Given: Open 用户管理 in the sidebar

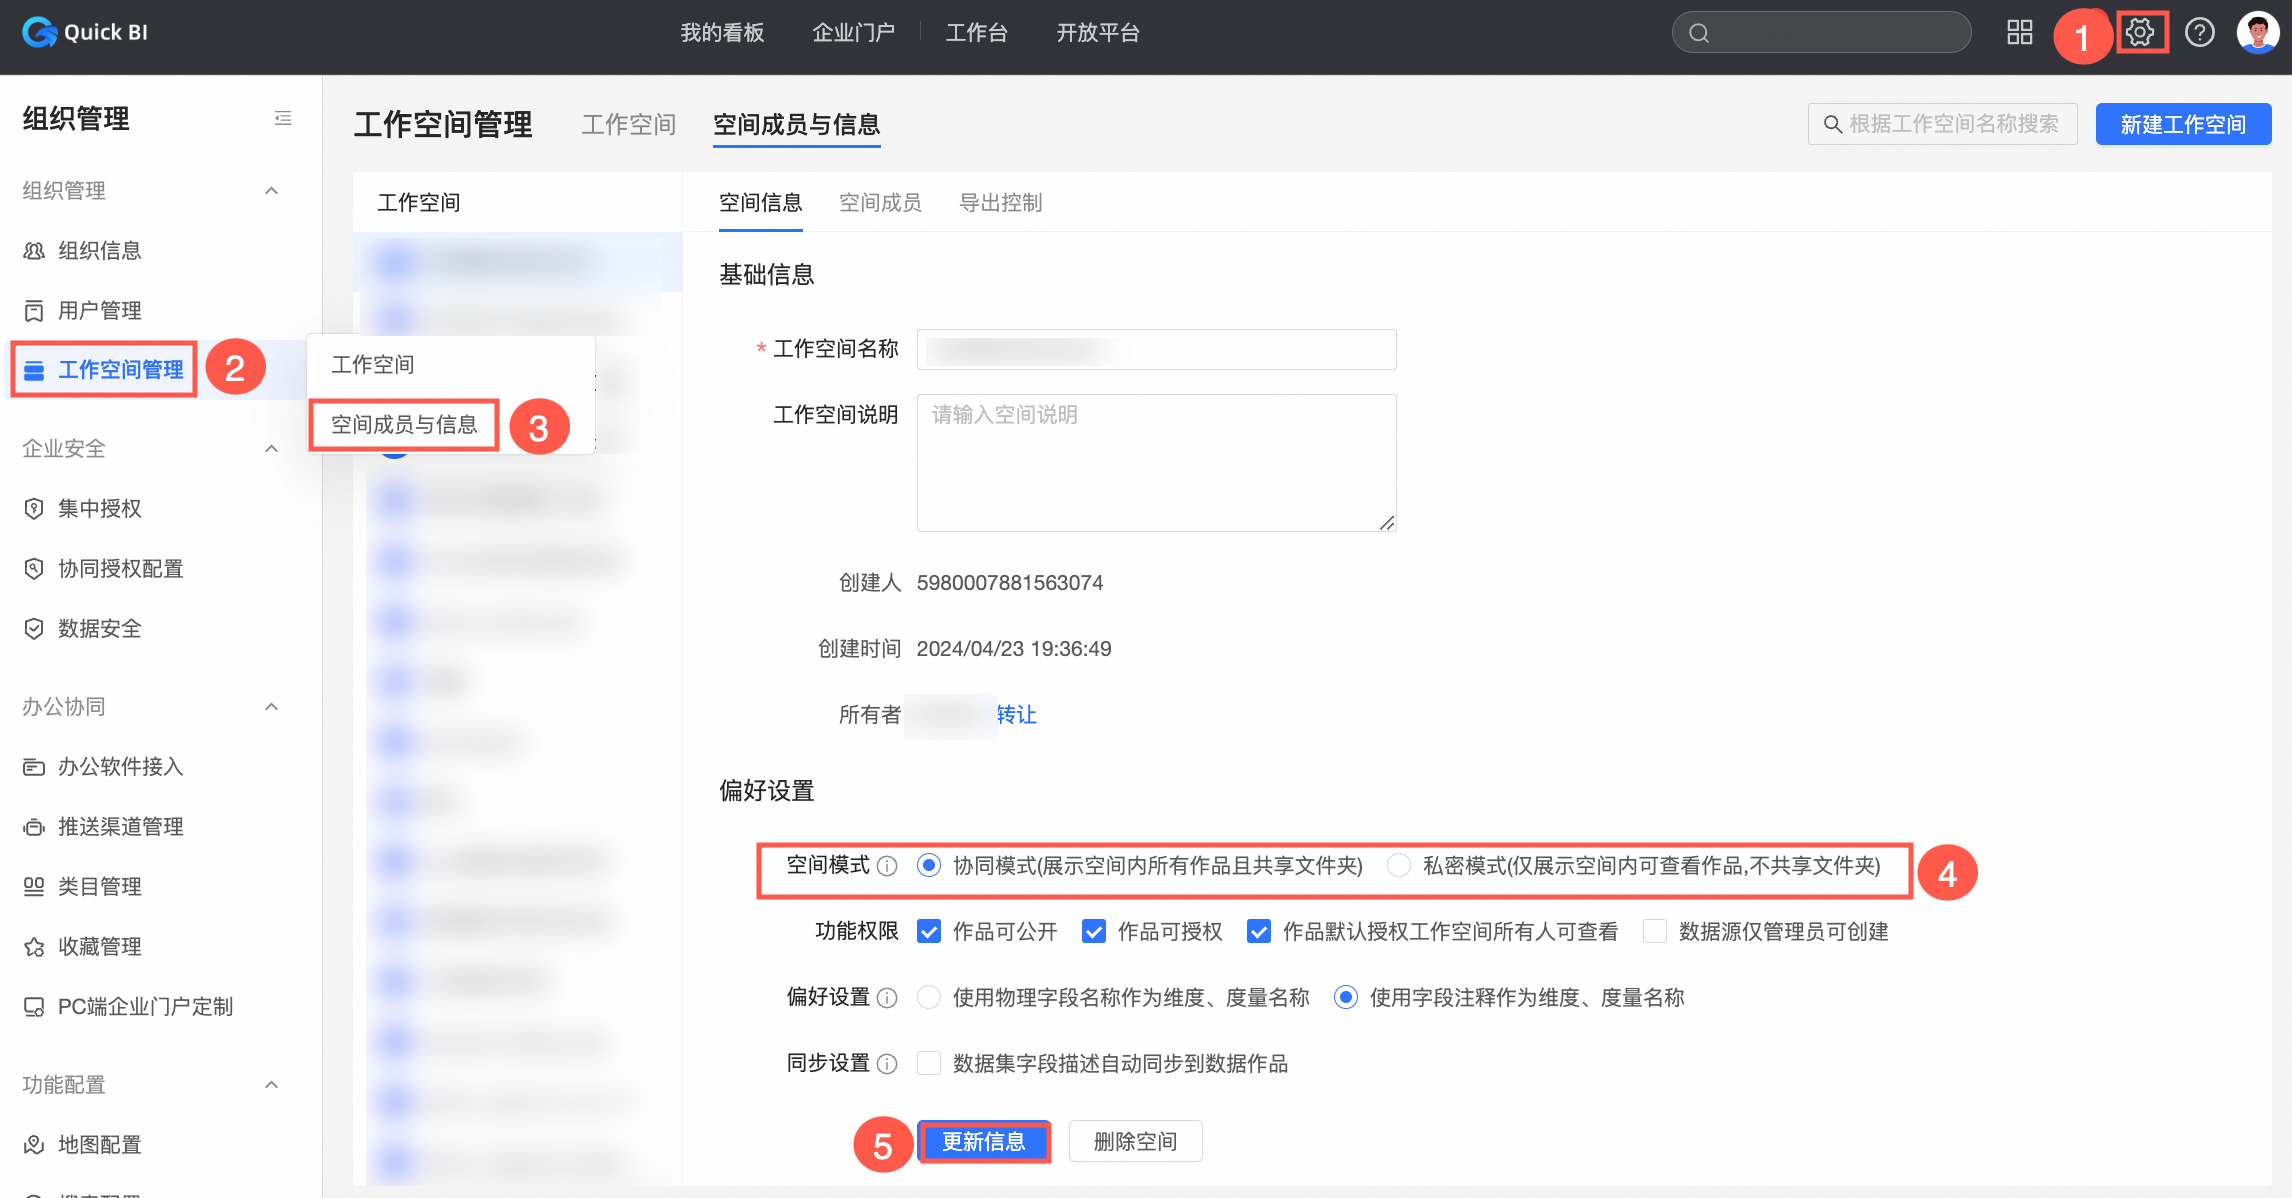Looking at the screenshot, I should point(100,311).
